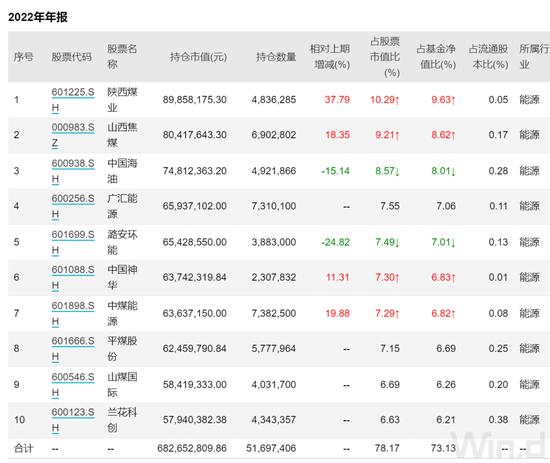The height and width of the screenshot is (463, 550).
Task: Click the 持仓数量 column header
Action: 276,57
